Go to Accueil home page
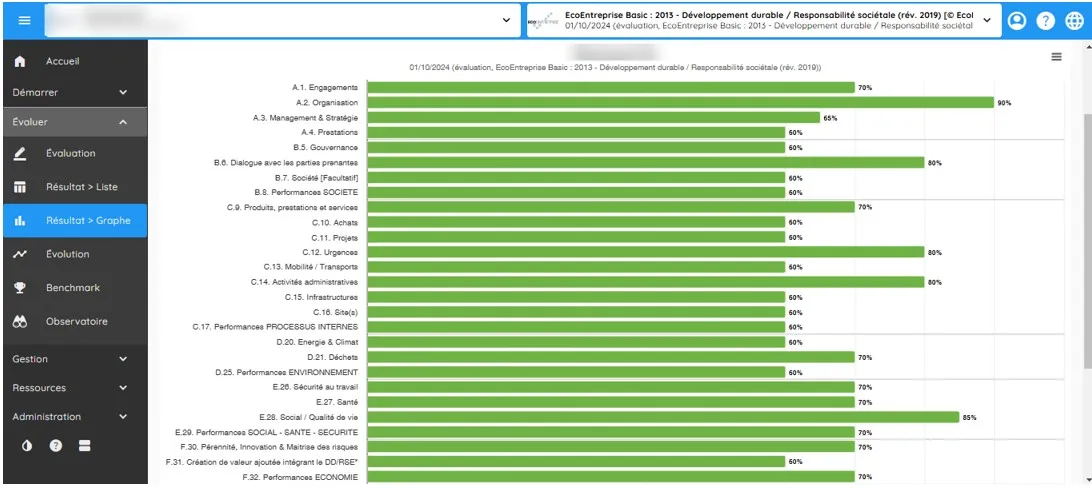Image resolution: width=1092 pixels, height=488 pixels. (62, 61)
